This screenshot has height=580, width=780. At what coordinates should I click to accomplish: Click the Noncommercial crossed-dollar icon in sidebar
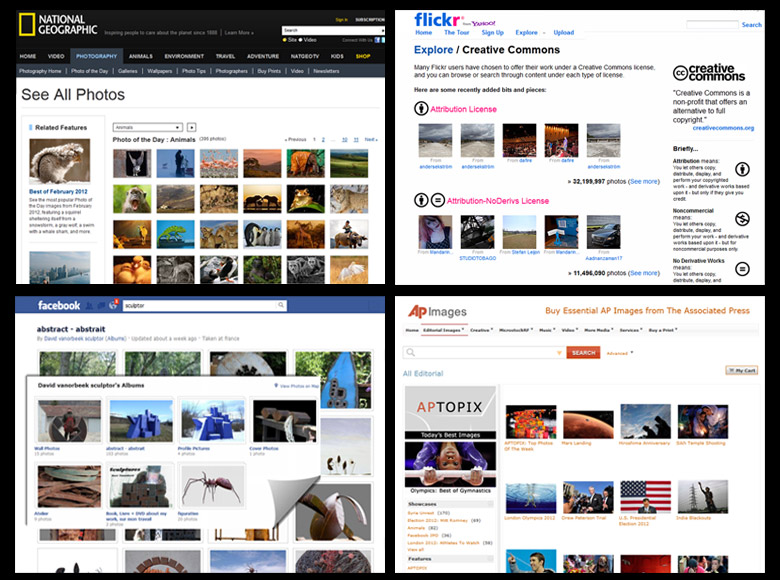coord(742,219)
